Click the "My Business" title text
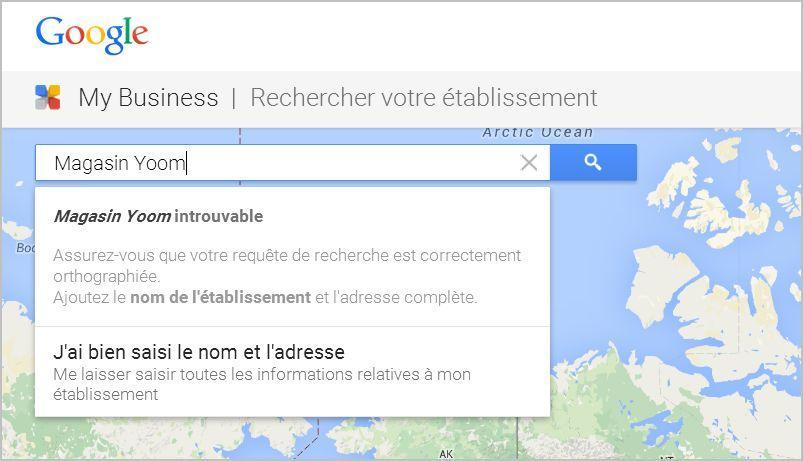This screenshot has width=803, height=461. pyautogui.click(x=148, y=98)
